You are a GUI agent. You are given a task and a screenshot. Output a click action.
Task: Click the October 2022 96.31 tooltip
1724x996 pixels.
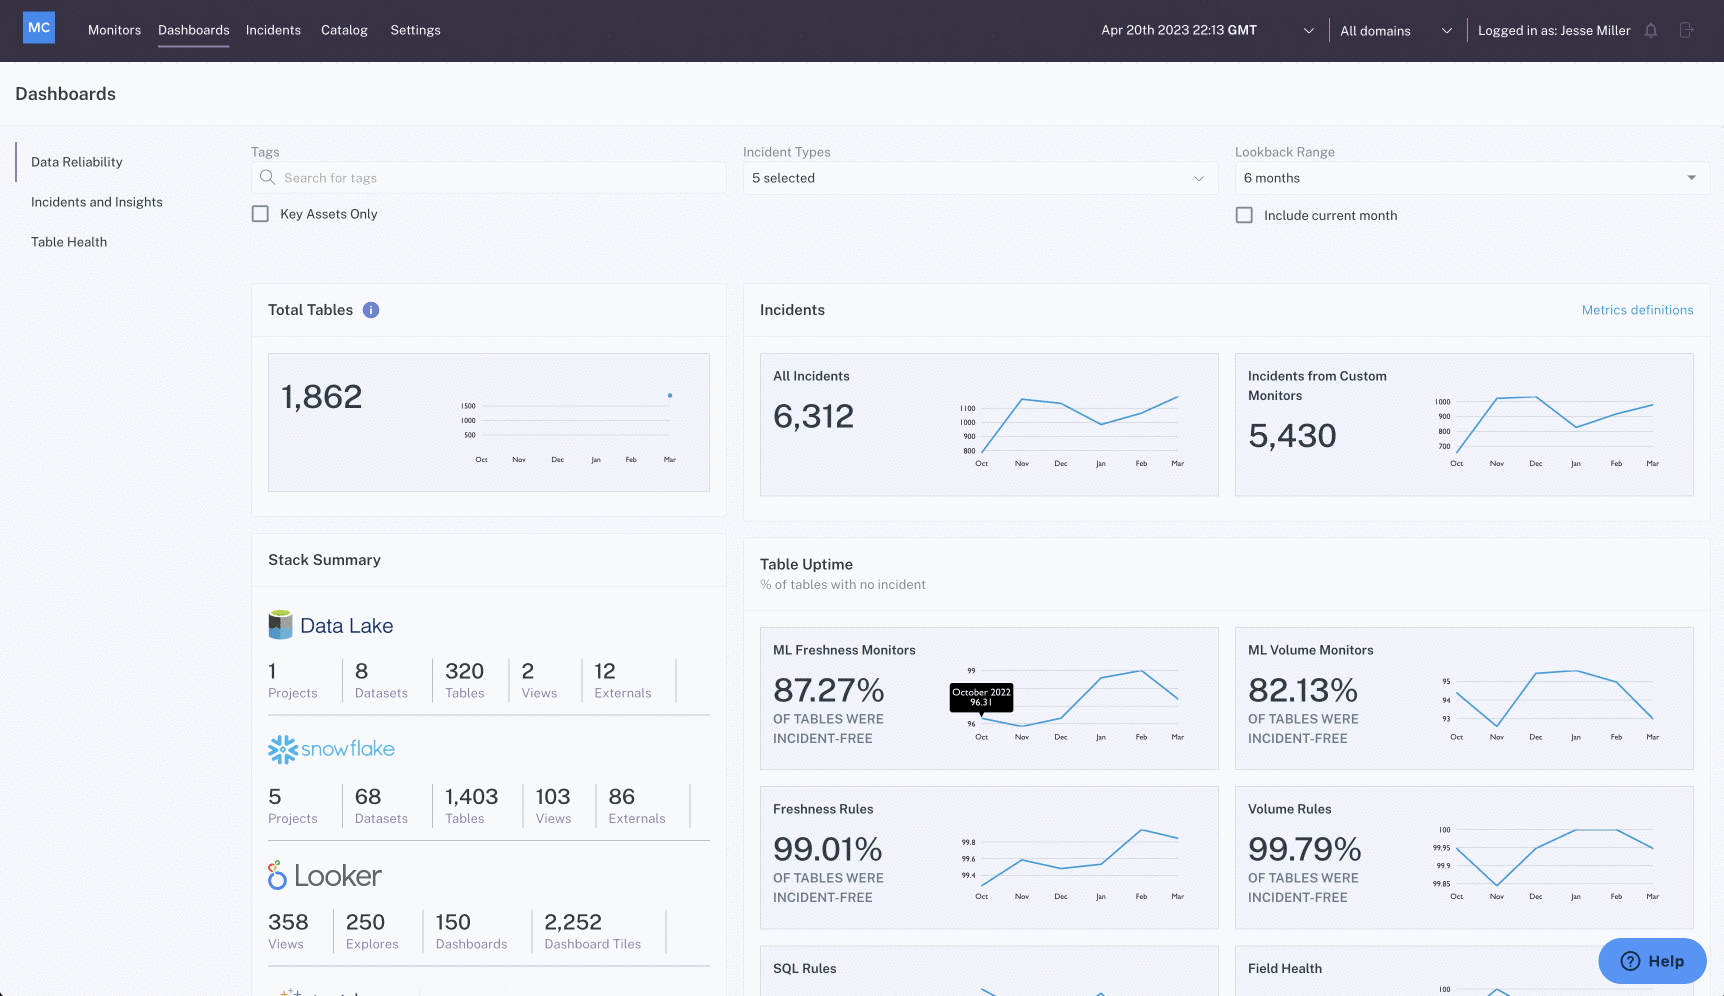point(981,697)
